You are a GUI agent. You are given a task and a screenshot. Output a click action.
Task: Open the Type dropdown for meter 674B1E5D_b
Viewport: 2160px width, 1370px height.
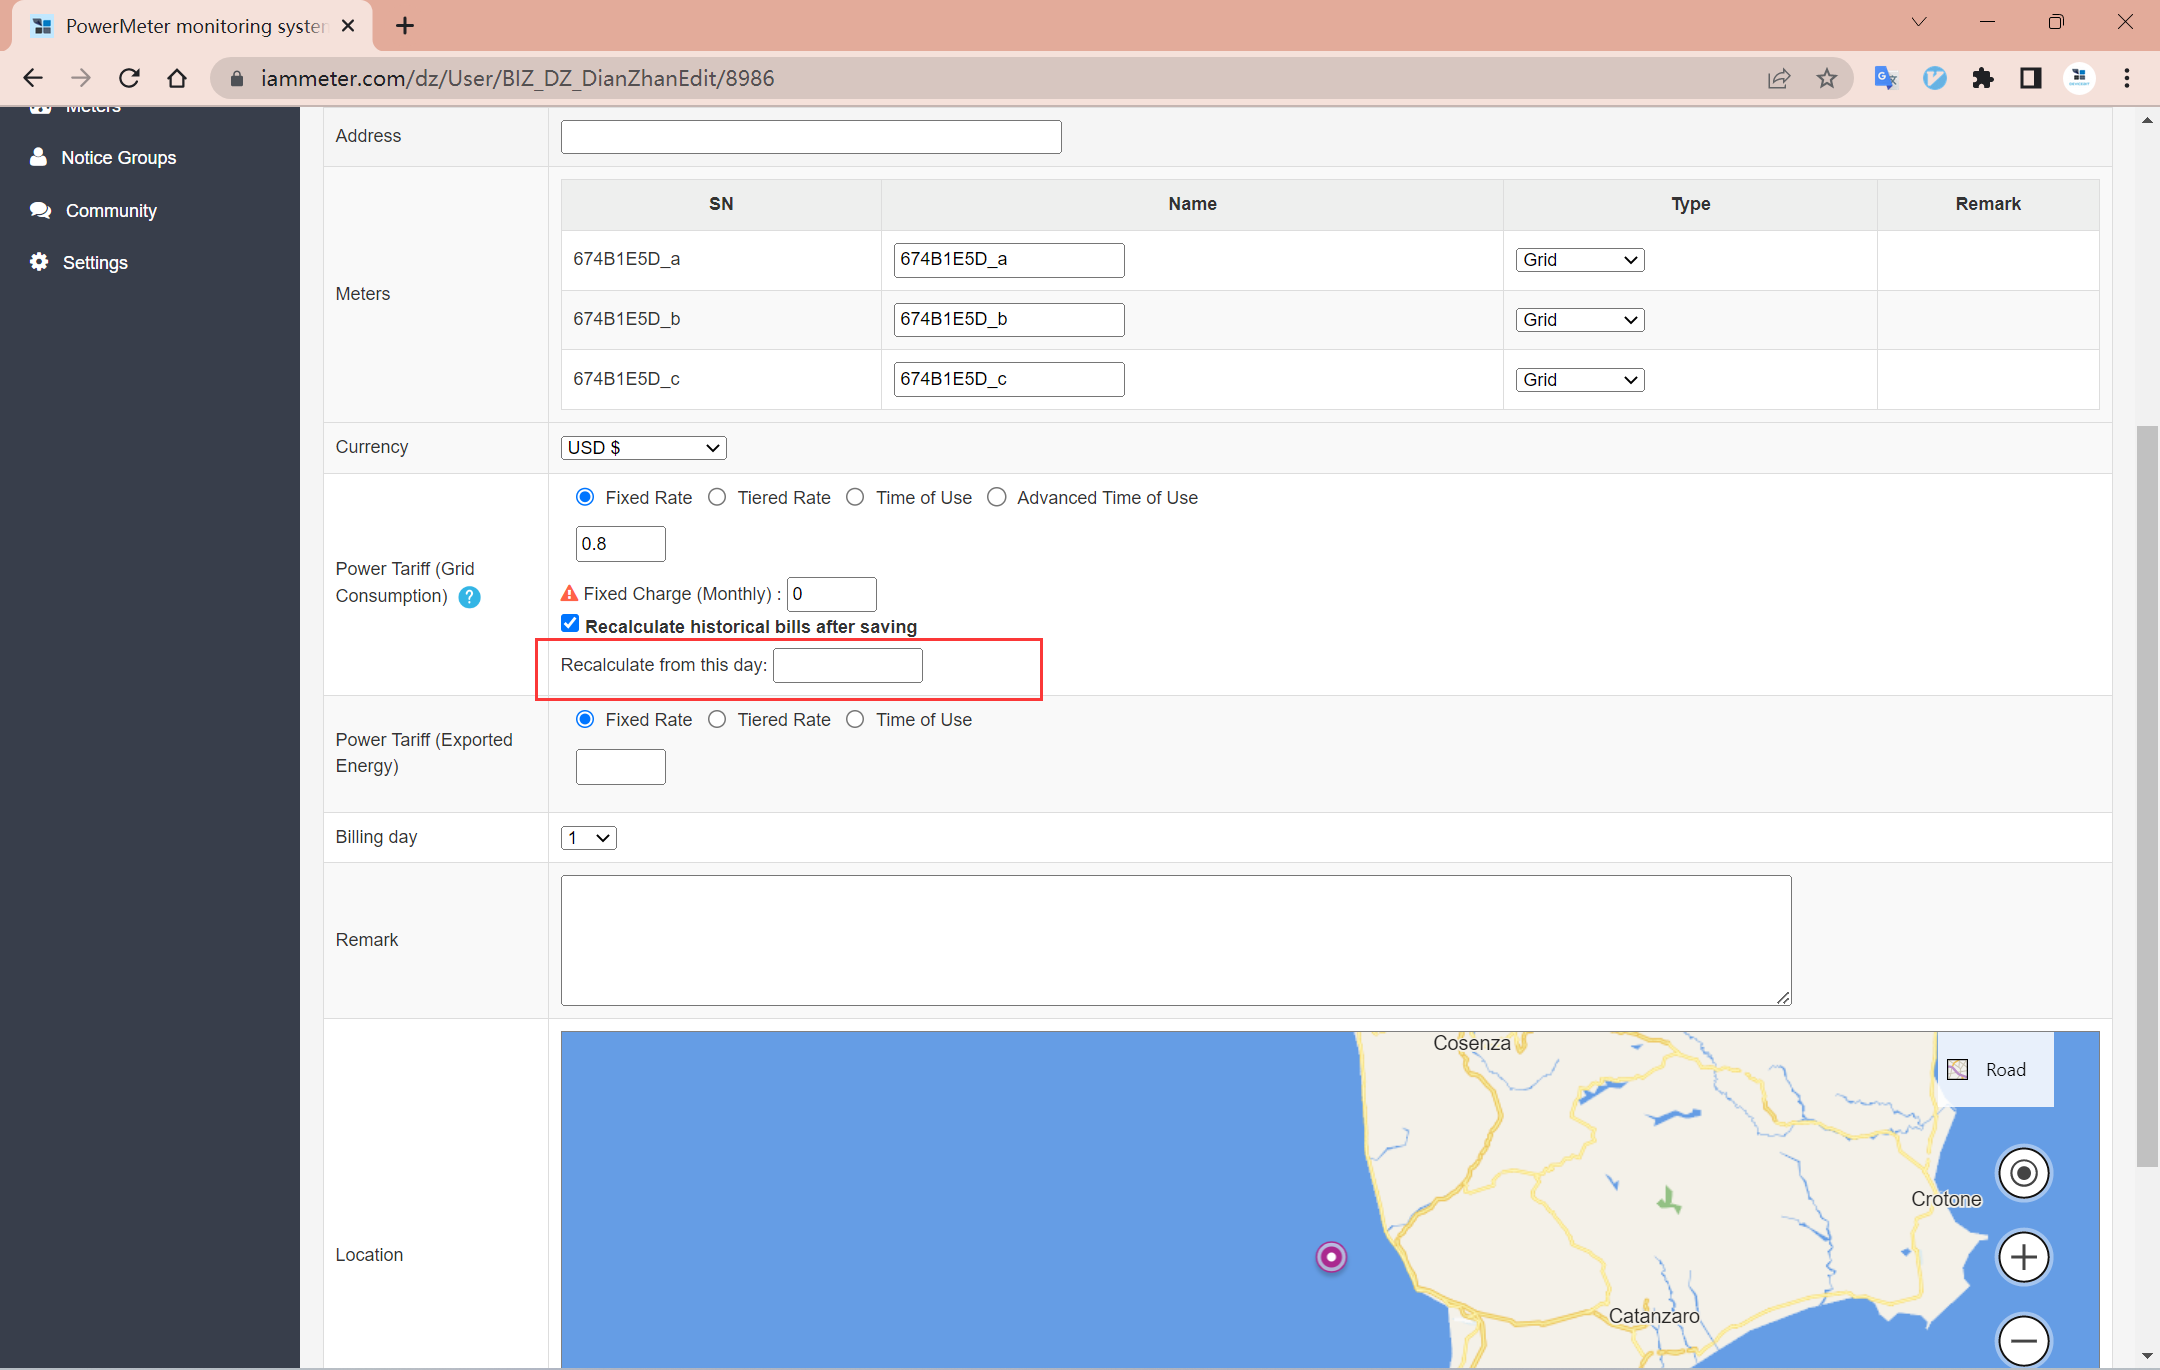(x=1579, y=320)
